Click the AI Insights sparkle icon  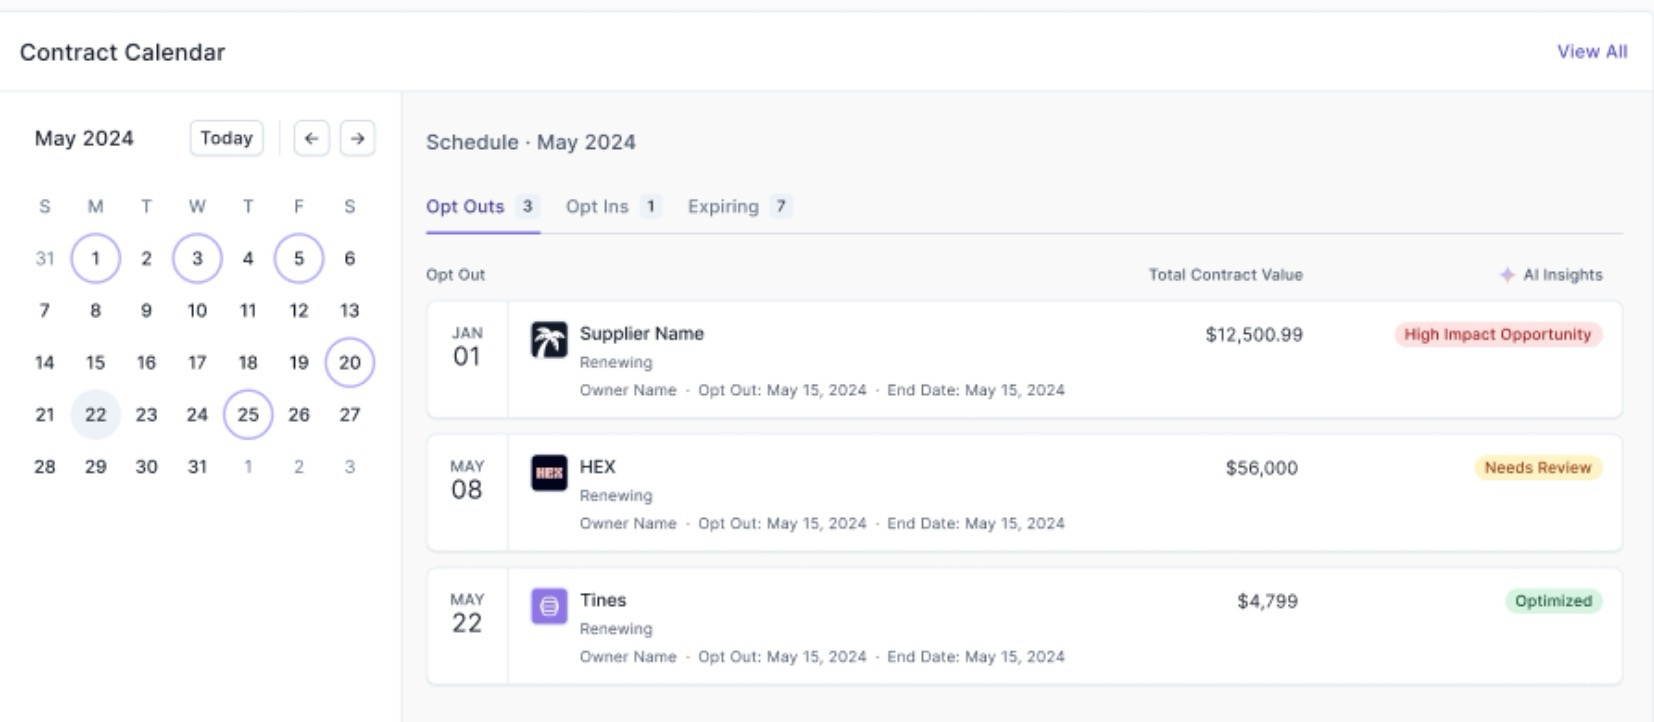coord(1507,275)
